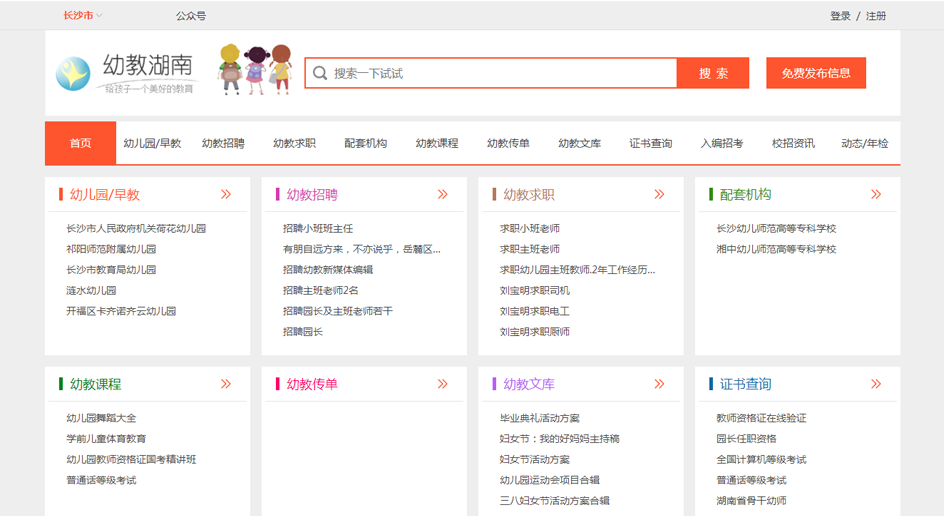Expand the 长沙市 city selector dropdown
Viewport: 944px width, 516px height.
83,16
